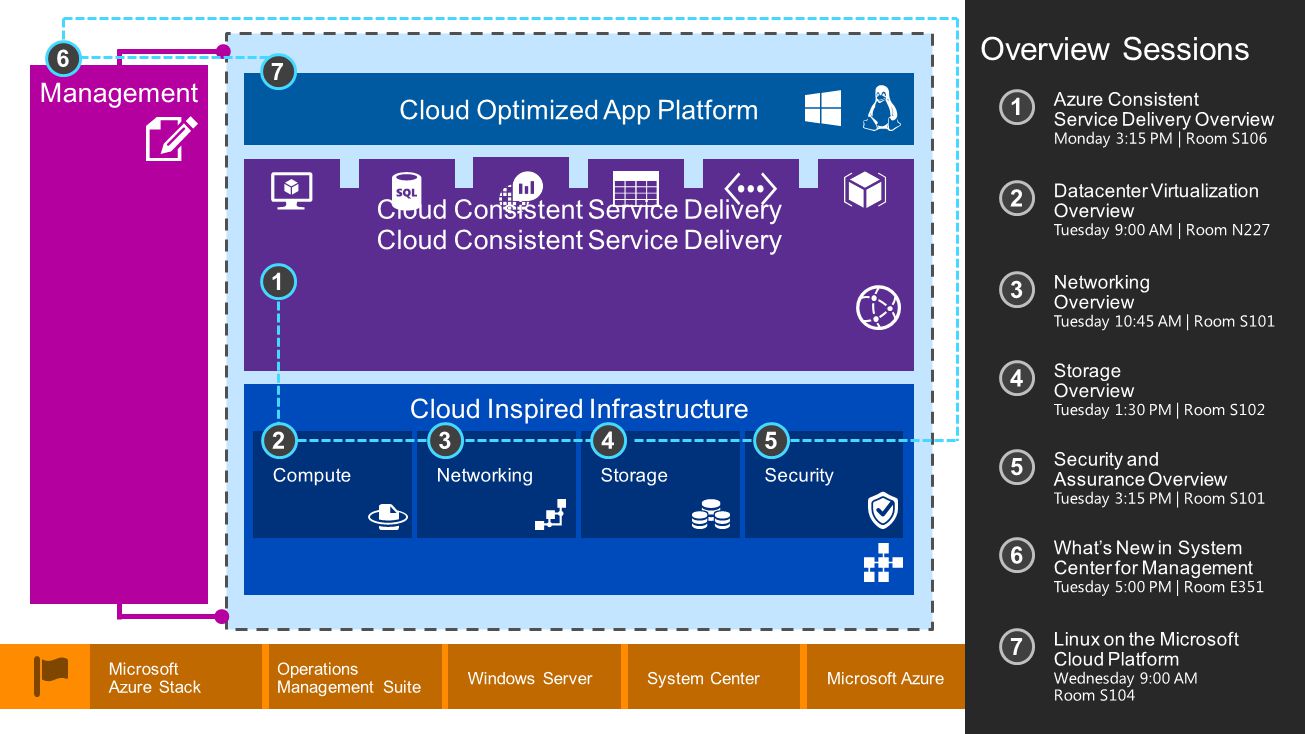Open the Operations Management Suite tab
Screen dimensions: 1305x734
(354, 677)
